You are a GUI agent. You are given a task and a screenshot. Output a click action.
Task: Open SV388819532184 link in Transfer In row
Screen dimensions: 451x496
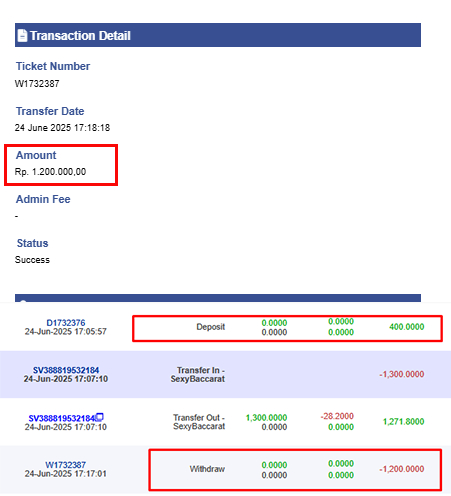pos(66,370)
